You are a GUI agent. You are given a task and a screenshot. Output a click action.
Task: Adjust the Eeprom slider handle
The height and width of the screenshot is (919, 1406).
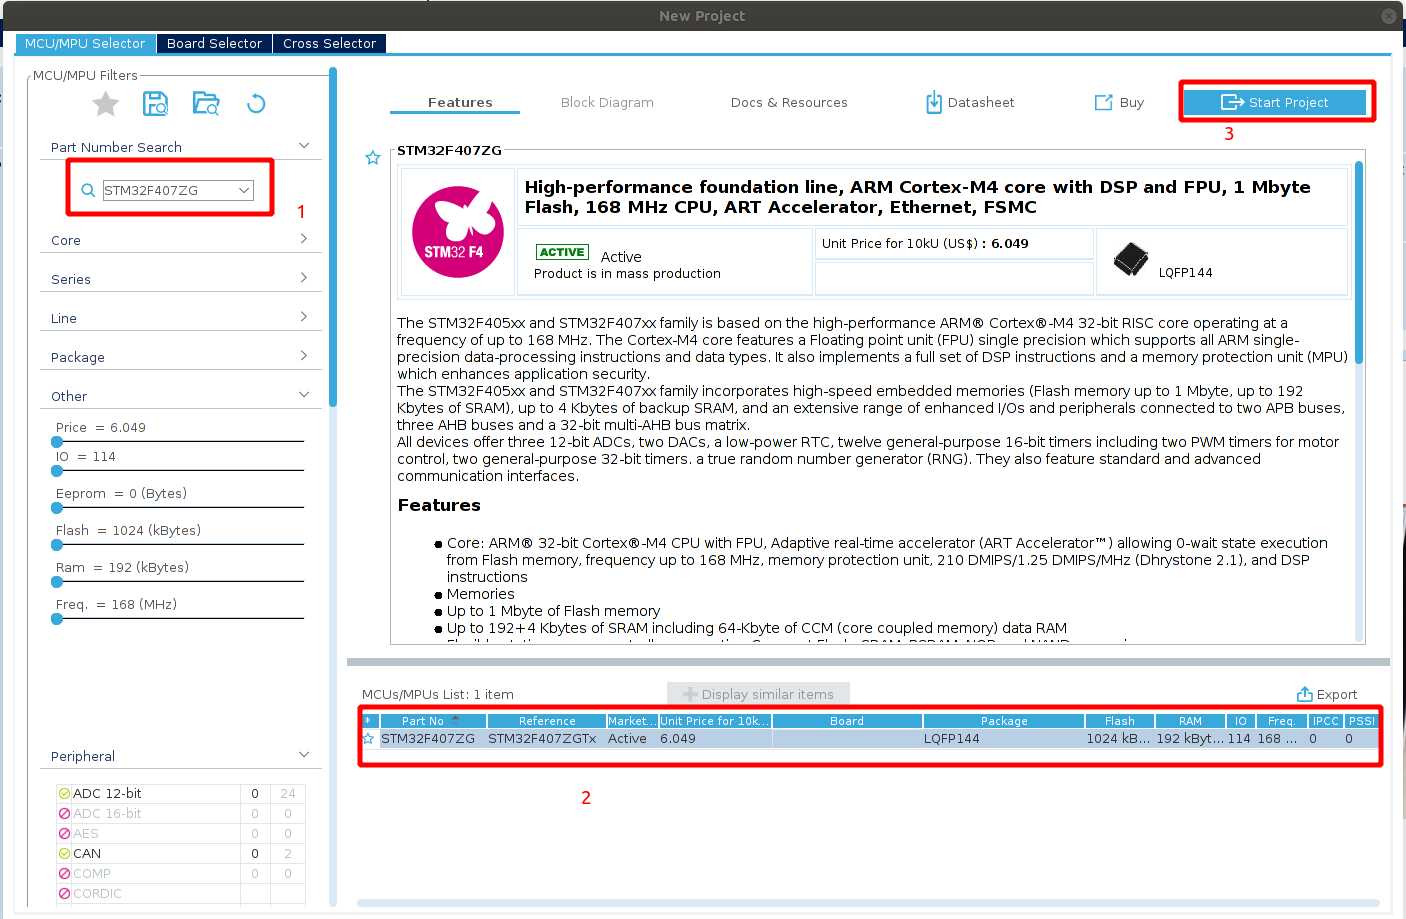(57, 507)
